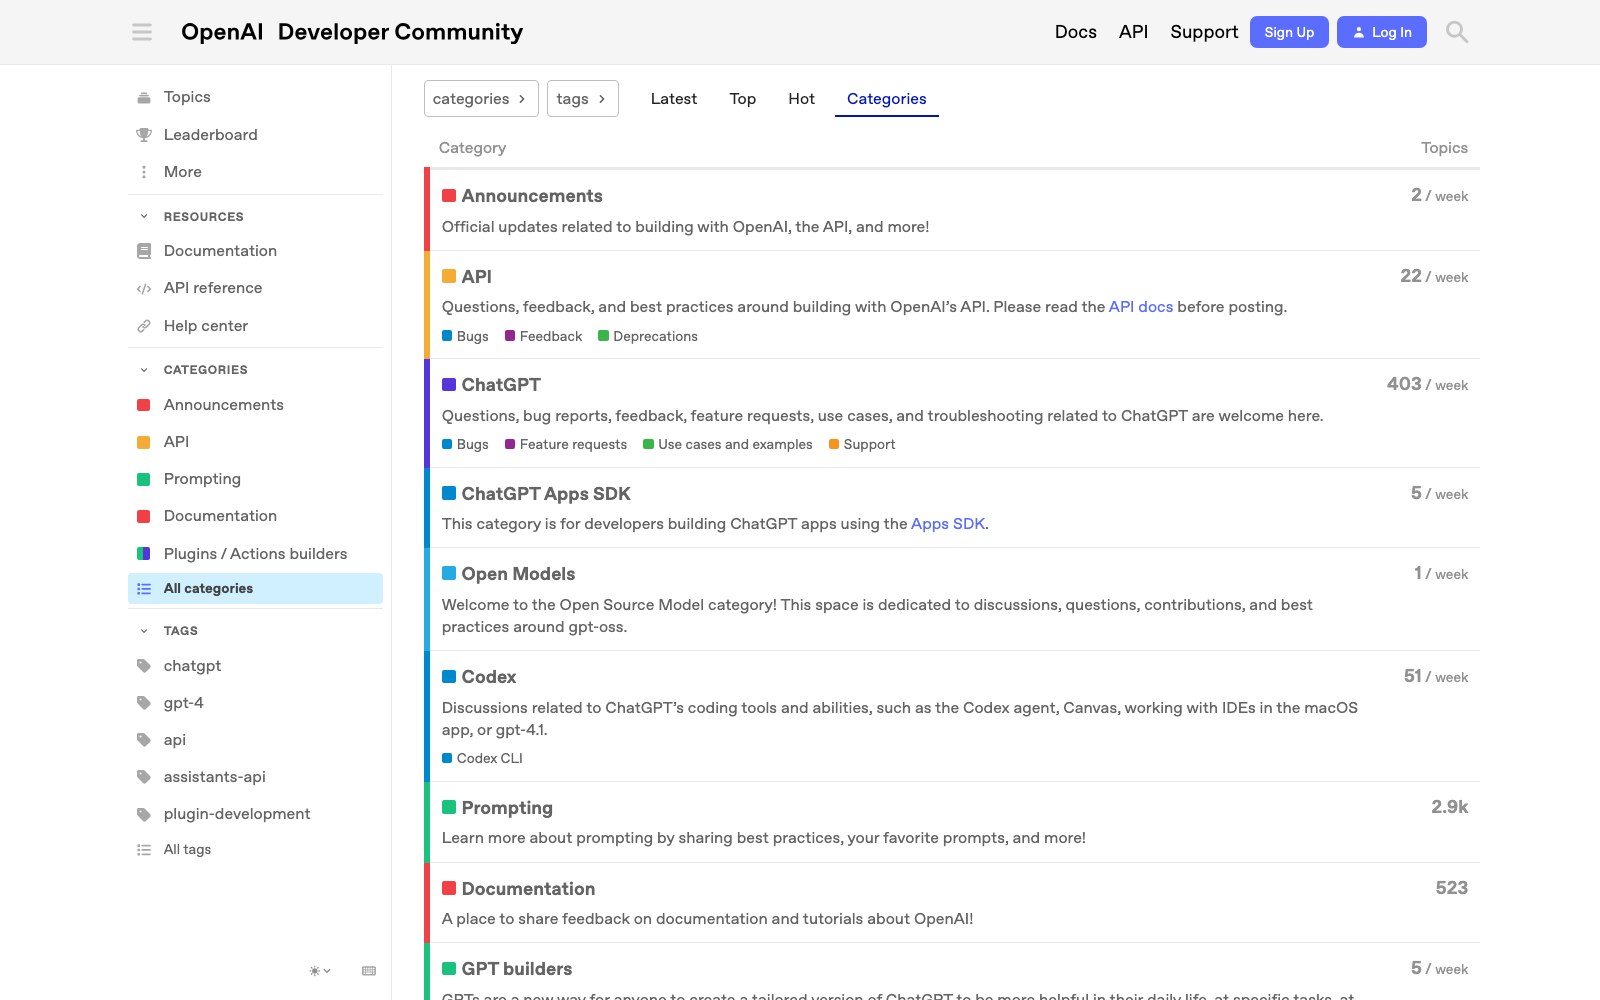Click the More vertical dots icon
1600x1000 pixels.
click(x=144, y=172)
